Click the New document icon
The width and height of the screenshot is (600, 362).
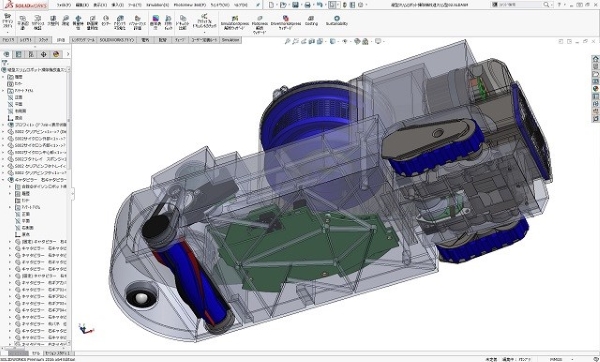[x=271, y=5]
